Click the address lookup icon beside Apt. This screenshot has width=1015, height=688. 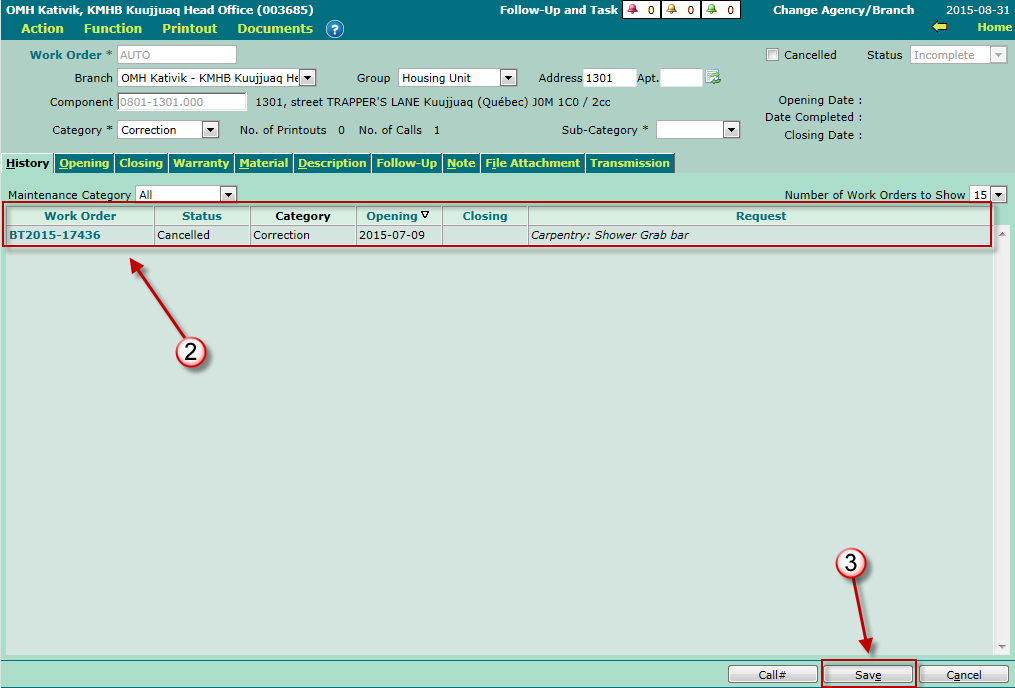tap(714, 77)
